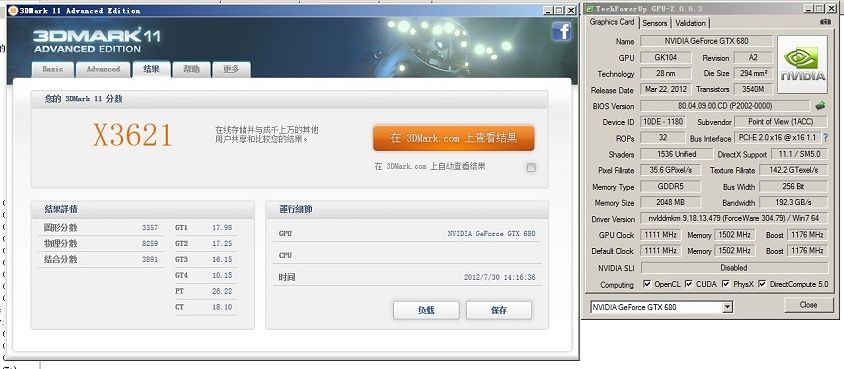Image resolution: width=844 pixels, height=369 pixels.
Task: Open the Graphics Card tab in GPU-Z
Action: [612, 22]
